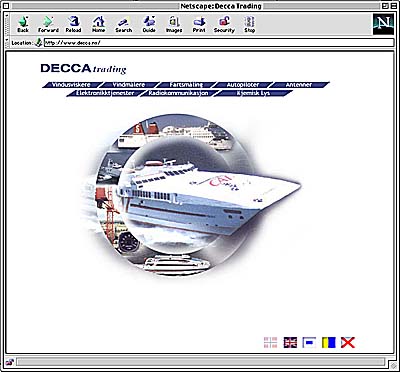Open the Home page icon
This screenshot has width=400, height=372.
(98, 25)
